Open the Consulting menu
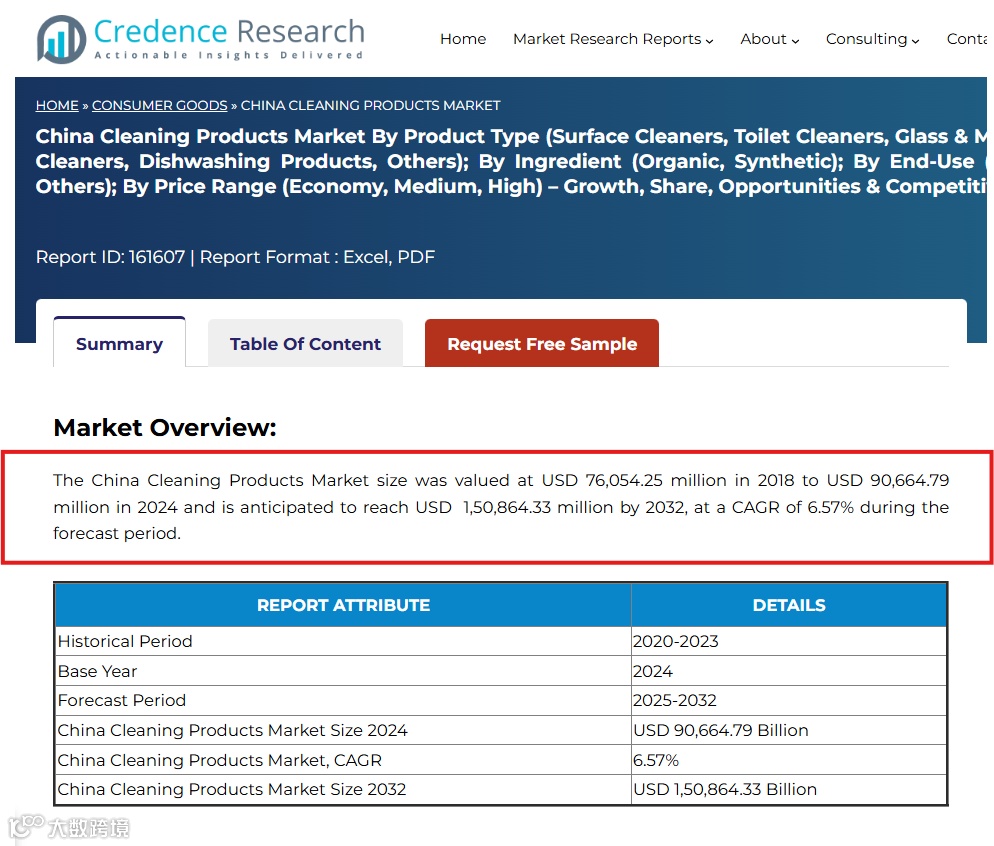This screenshot has width=994, height=846. (866, 39)
